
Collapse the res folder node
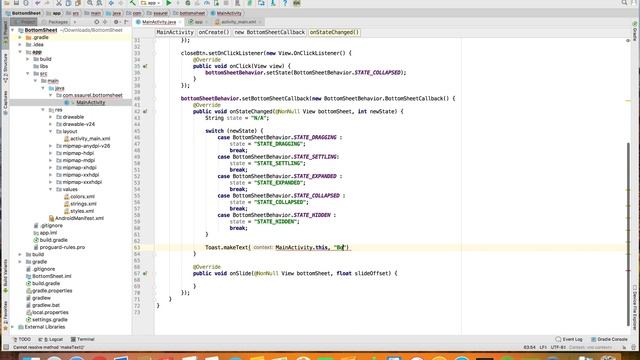43,110
